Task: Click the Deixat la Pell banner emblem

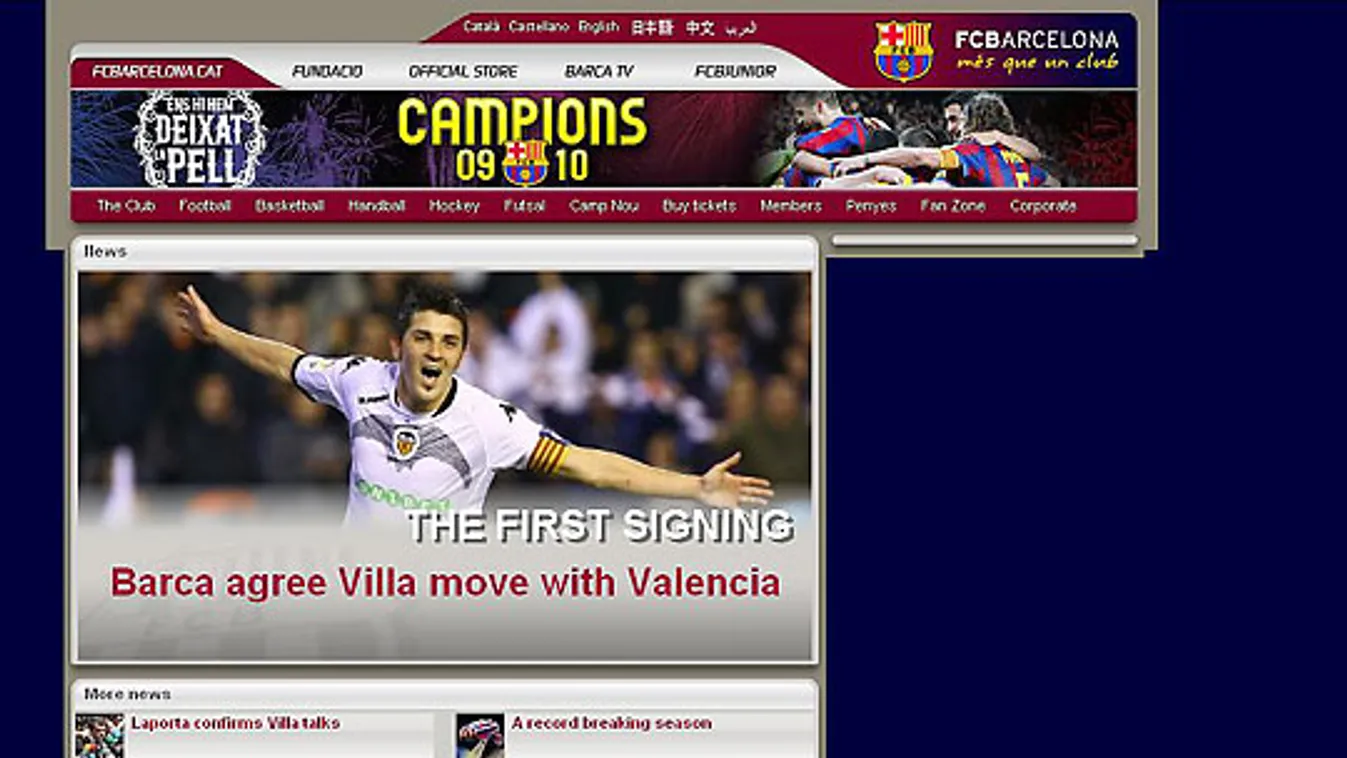Action: click(x=200, y=139)
